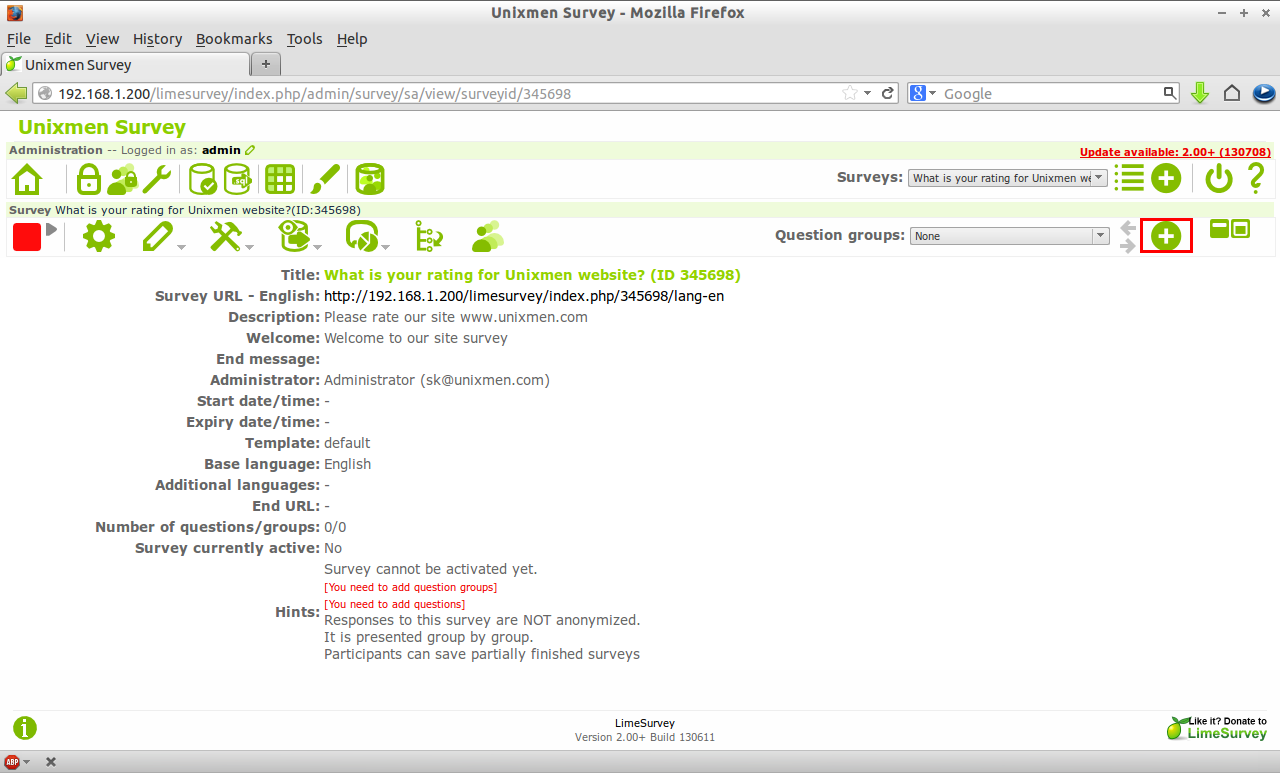Viewport: 1280px width, 774px height.
Task: Click the URL history dropdown arrow
Action: click(867, 93)
